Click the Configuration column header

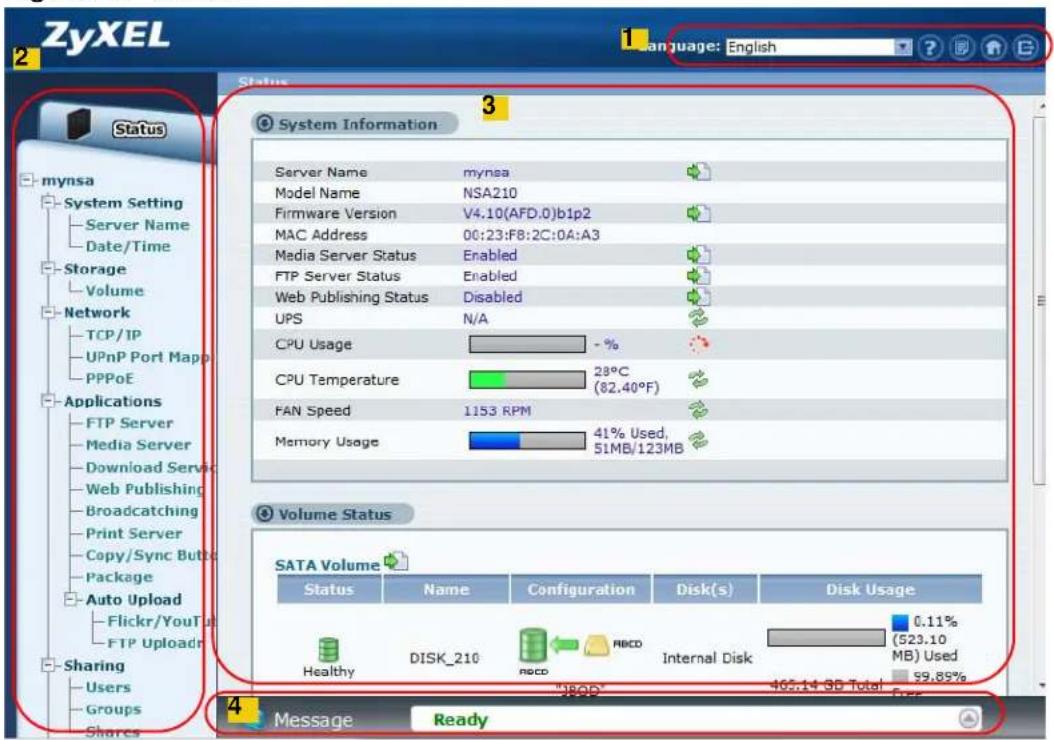[581, 589]
